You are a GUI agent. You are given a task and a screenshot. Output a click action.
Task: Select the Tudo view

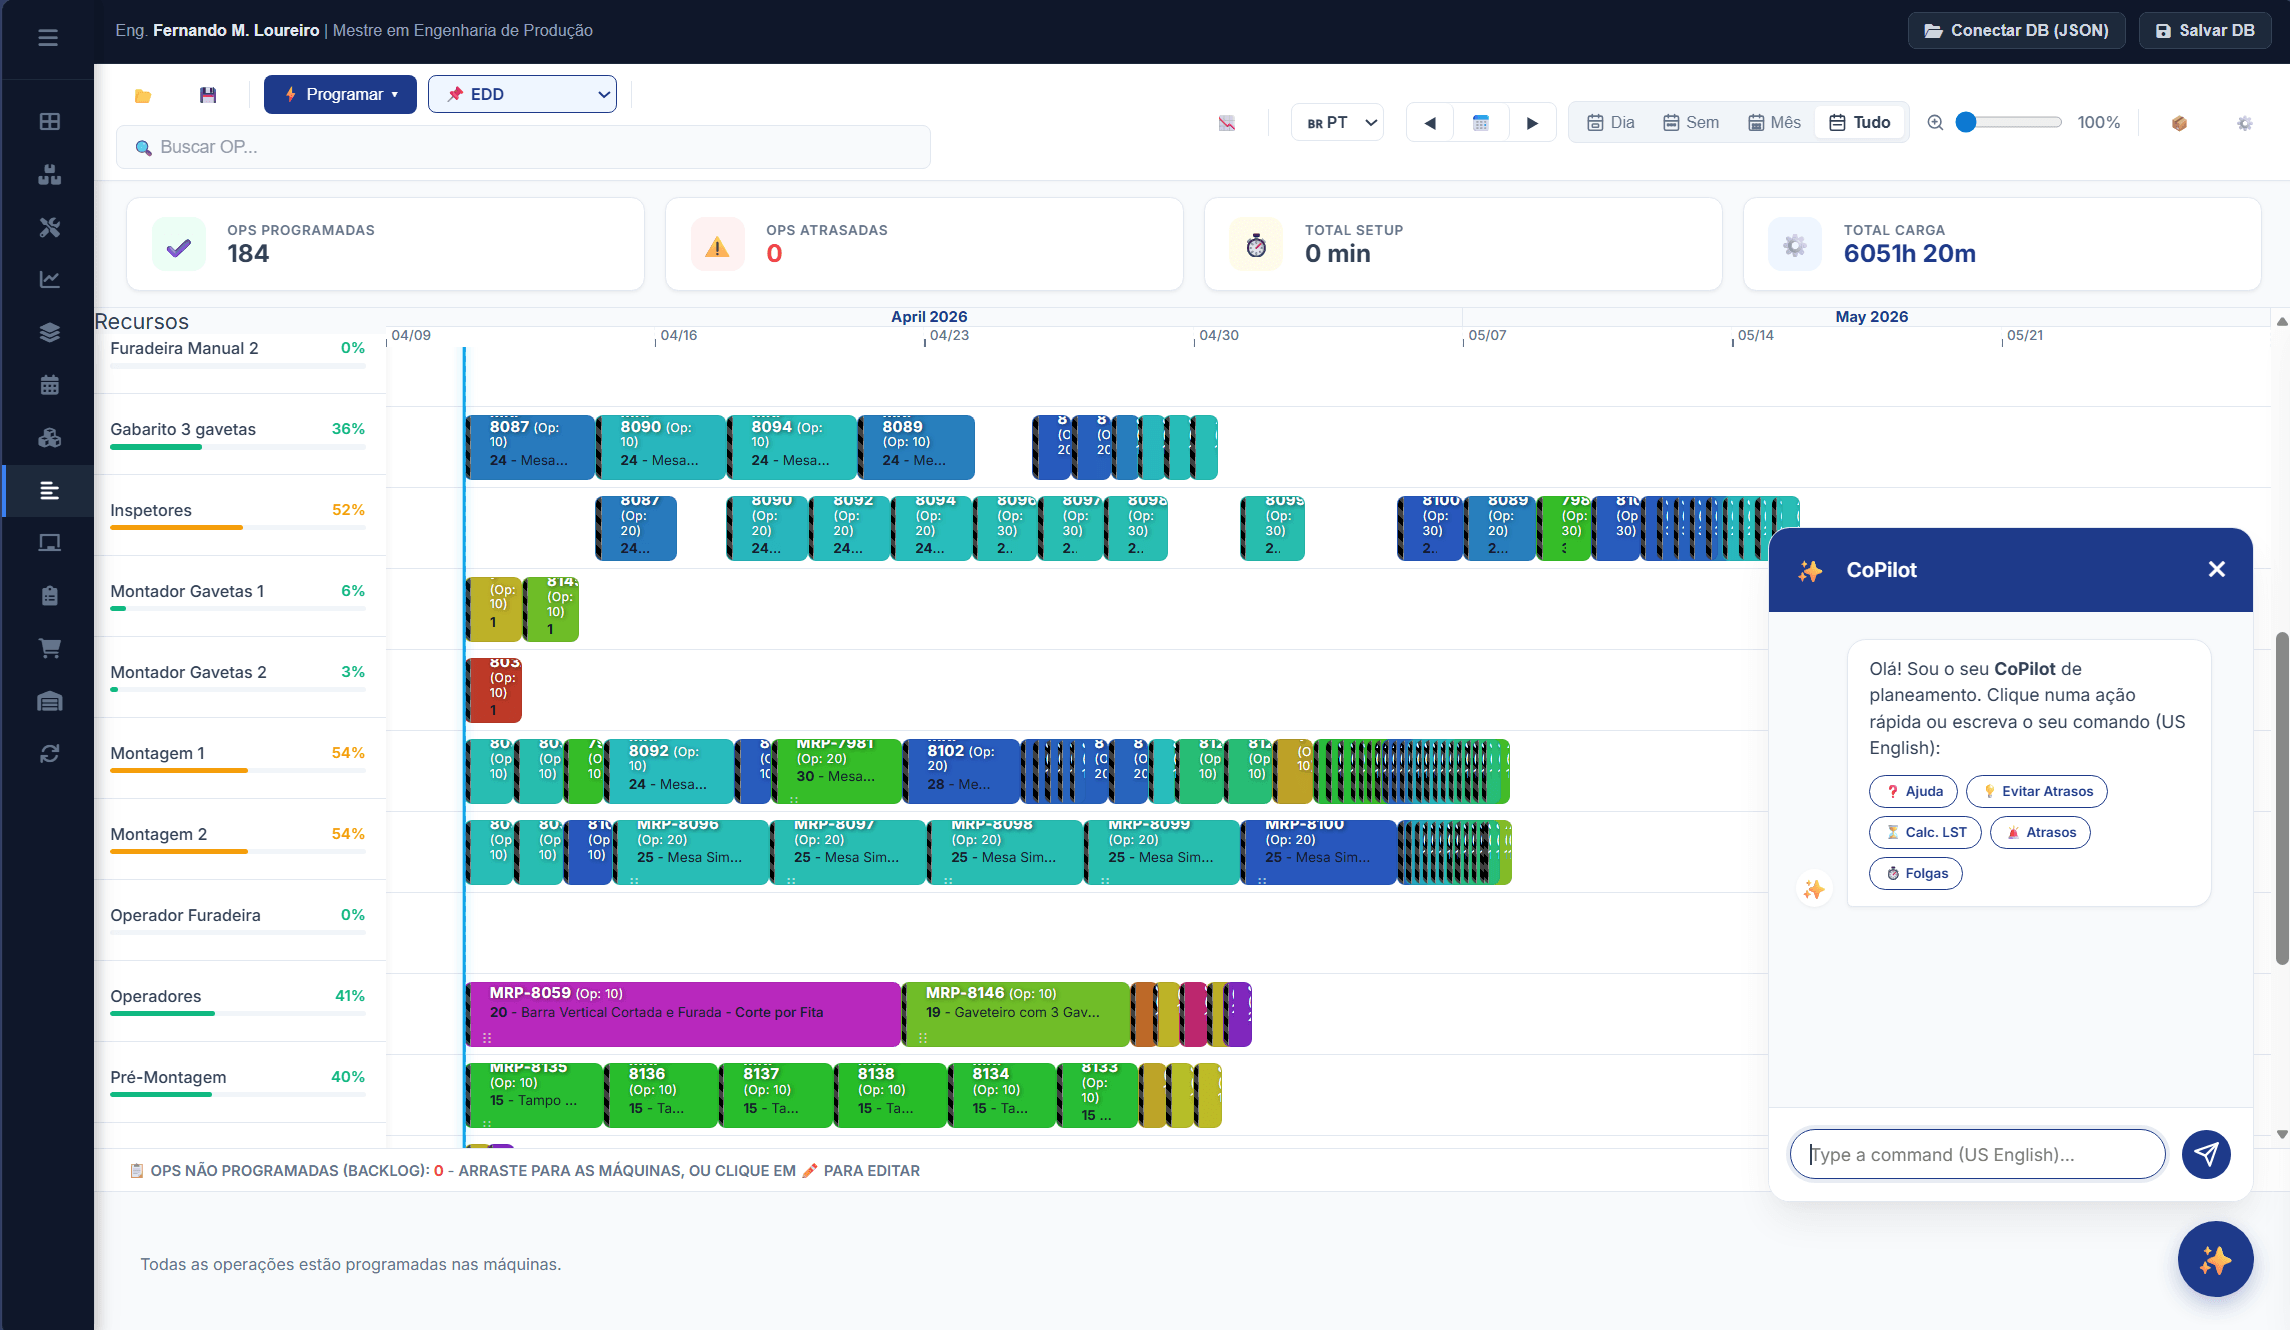1860,123
